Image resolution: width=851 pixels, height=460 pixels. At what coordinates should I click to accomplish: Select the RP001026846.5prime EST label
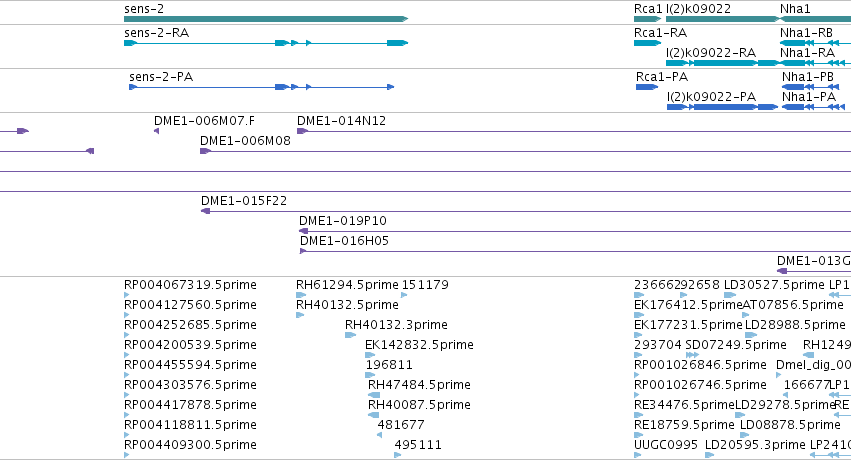tap(700, 365)
